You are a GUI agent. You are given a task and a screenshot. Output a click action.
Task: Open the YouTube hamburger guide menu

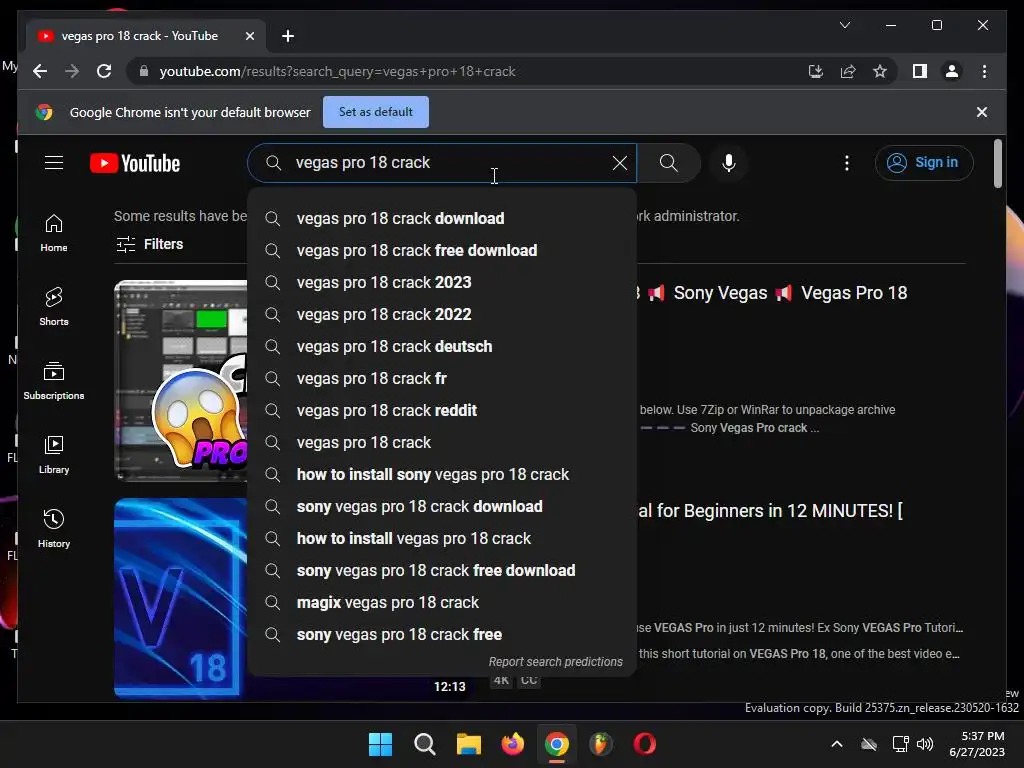(x=54, y=163)
